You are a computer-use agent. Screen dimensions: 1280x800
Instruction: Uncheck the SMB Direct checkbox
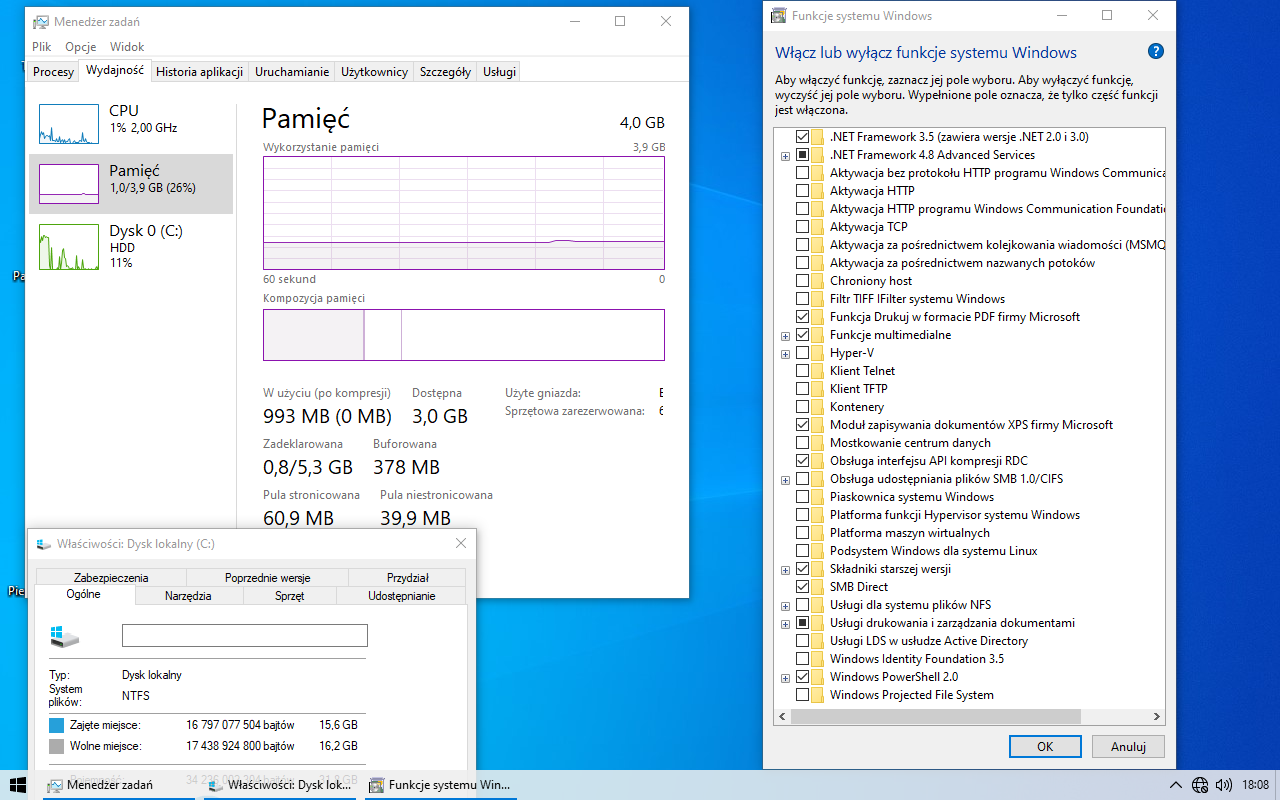802,587
